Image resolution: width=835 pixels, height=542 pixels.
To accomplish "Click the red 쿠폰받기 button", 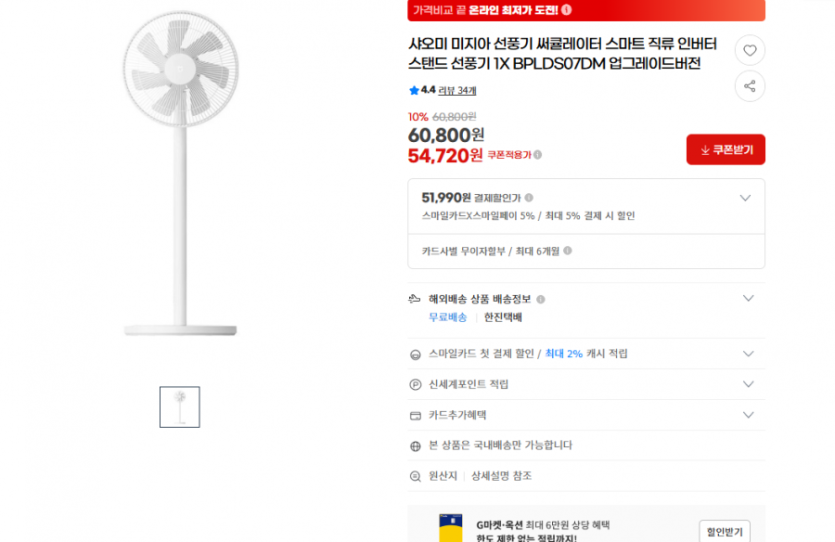I will pyautogui.click(x=725, y=150).
